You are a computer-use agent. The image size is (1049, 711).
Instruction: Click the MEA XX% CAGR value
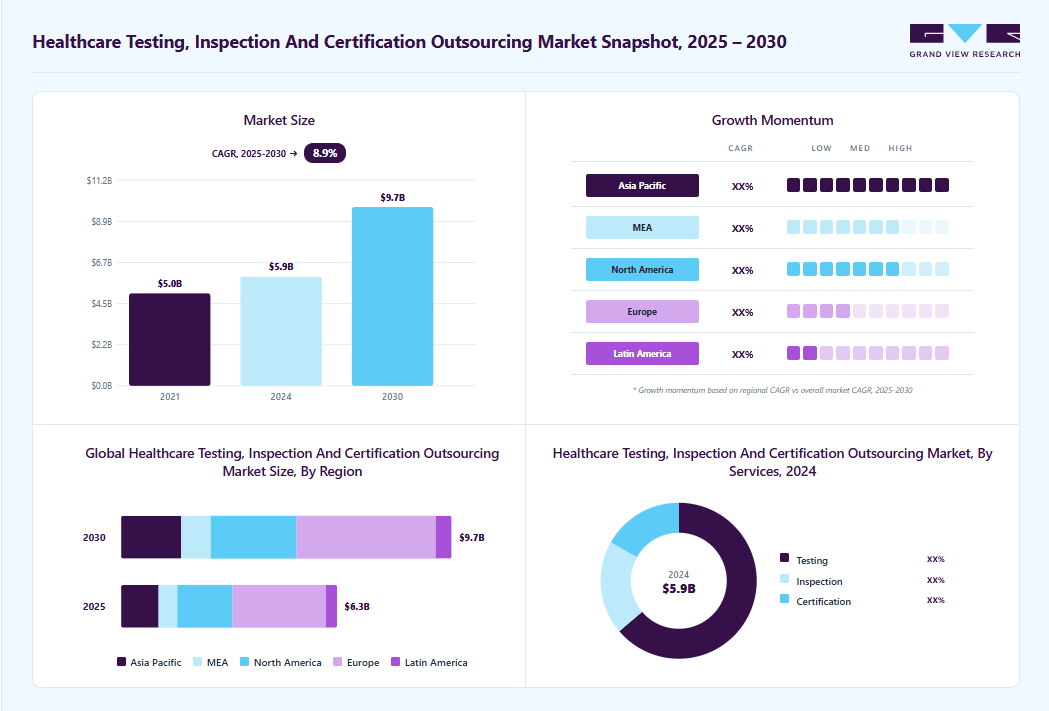743,229
